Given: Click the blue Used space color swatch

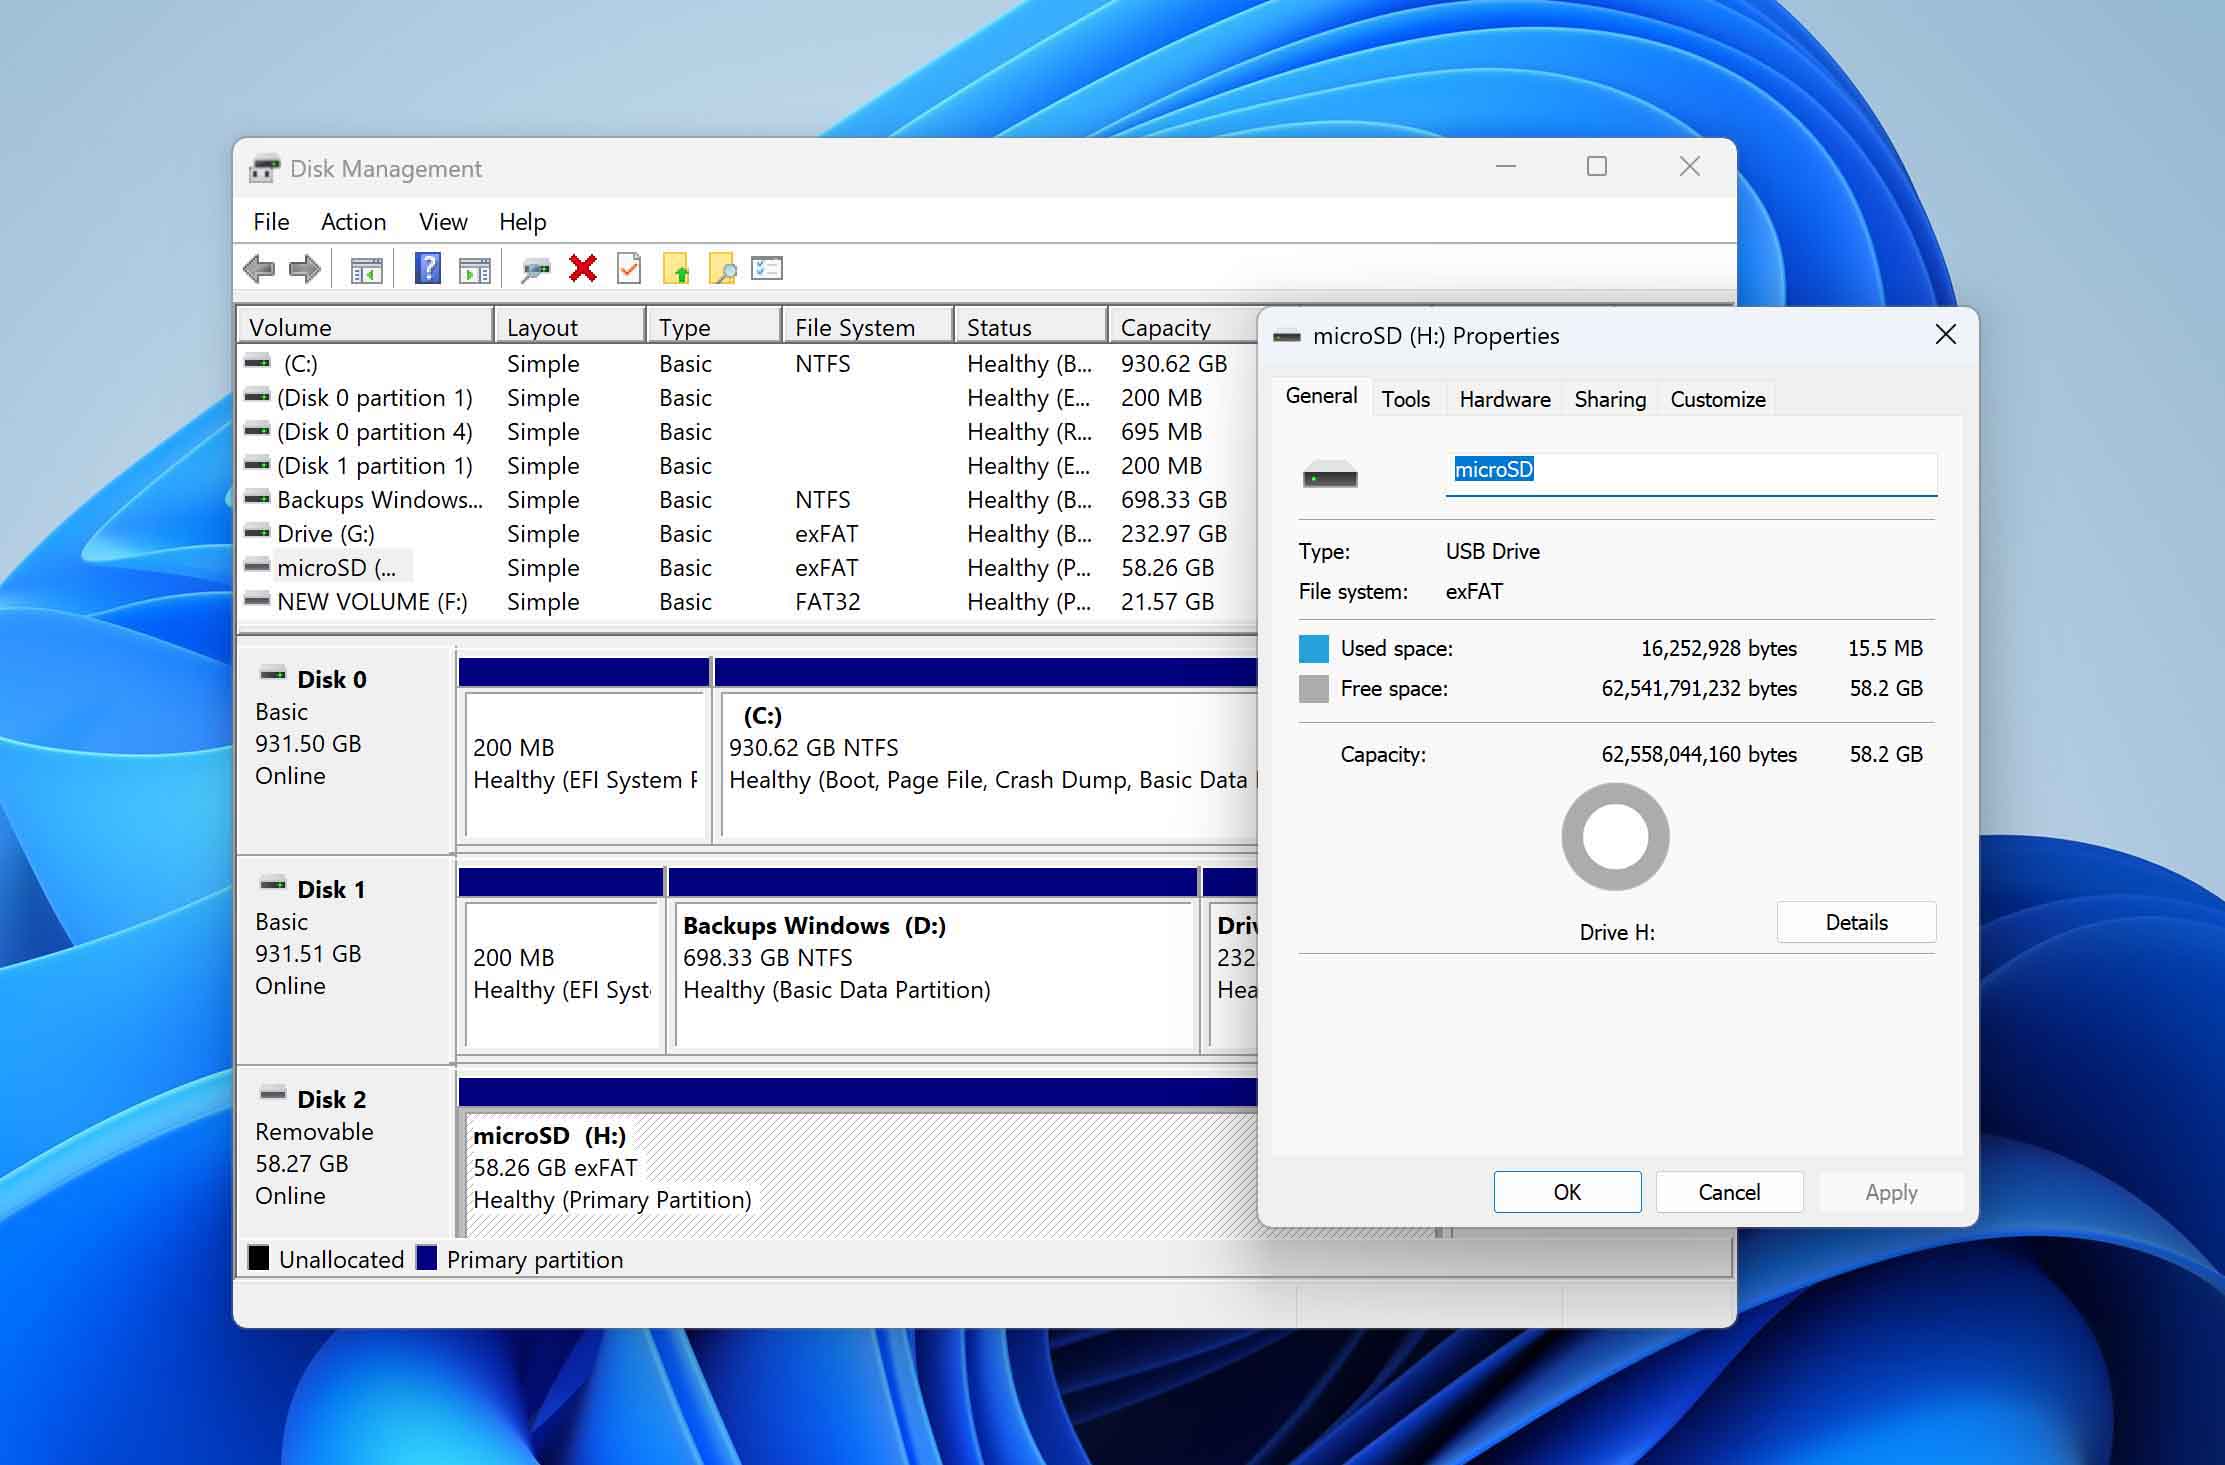Looking at the screenshot, I should click(x=1313, y=649).
